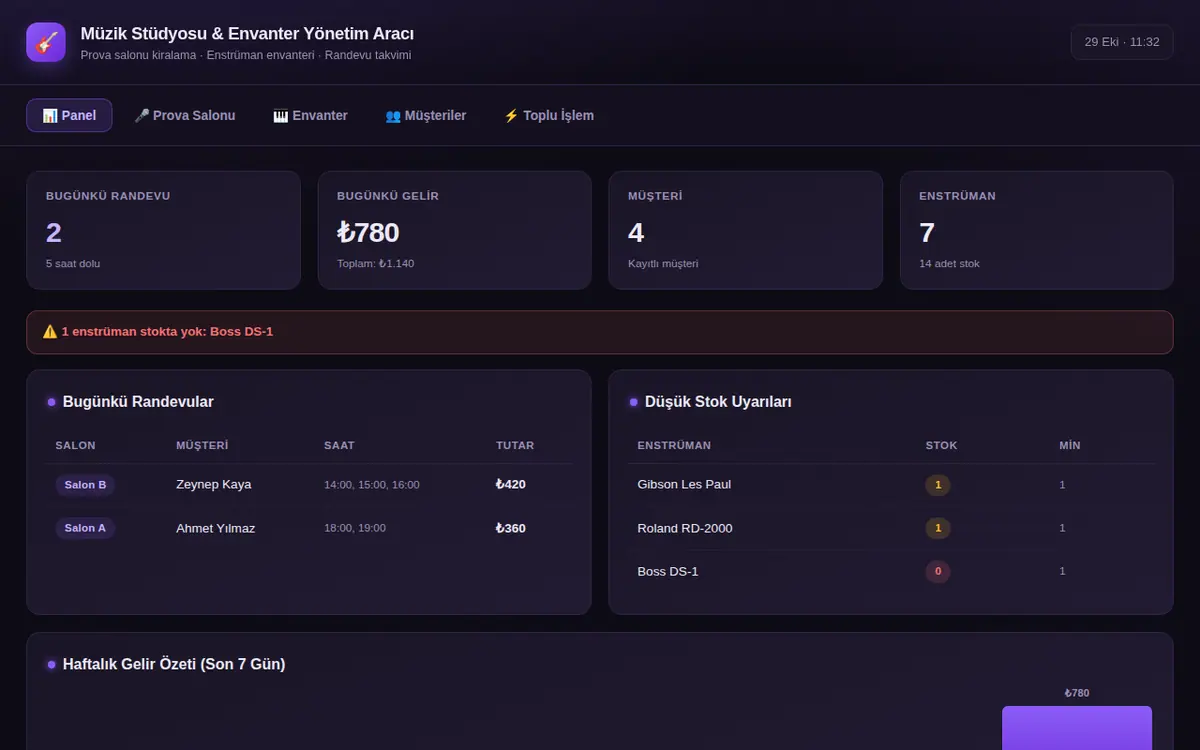
Task: Click the Salon B badge
Action: [85, 485]
